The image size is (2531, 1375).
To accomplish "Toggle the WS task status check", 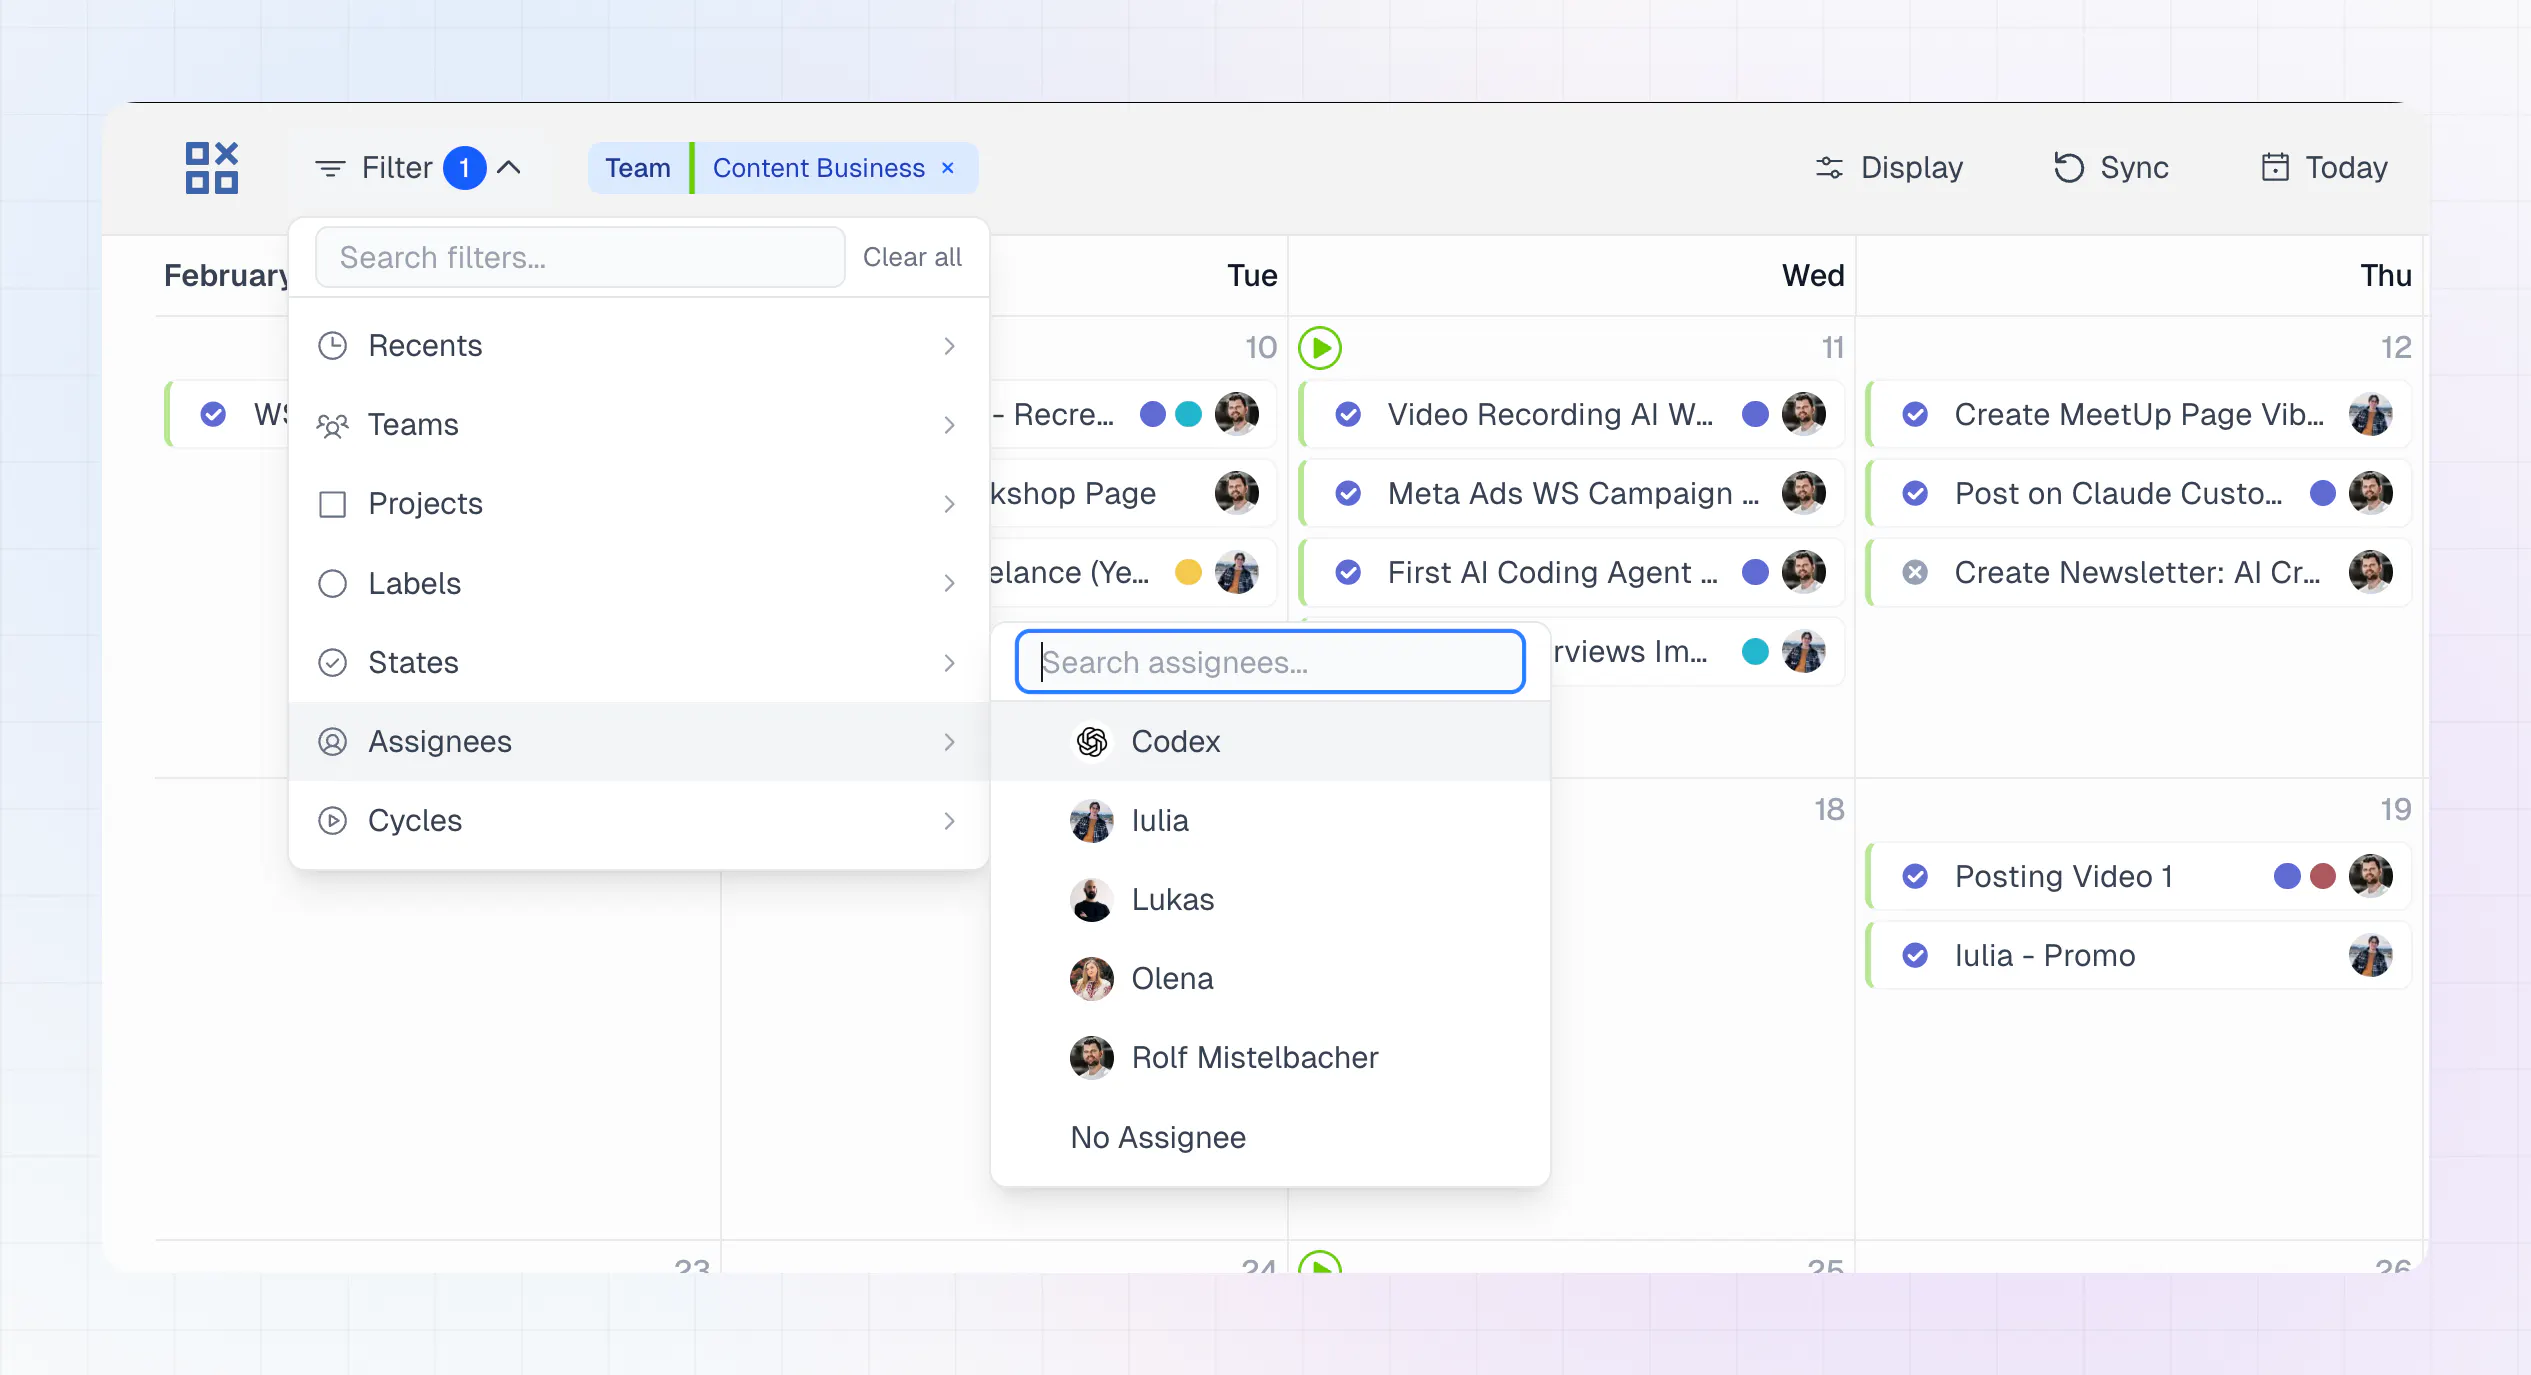I will coord(213,414).
